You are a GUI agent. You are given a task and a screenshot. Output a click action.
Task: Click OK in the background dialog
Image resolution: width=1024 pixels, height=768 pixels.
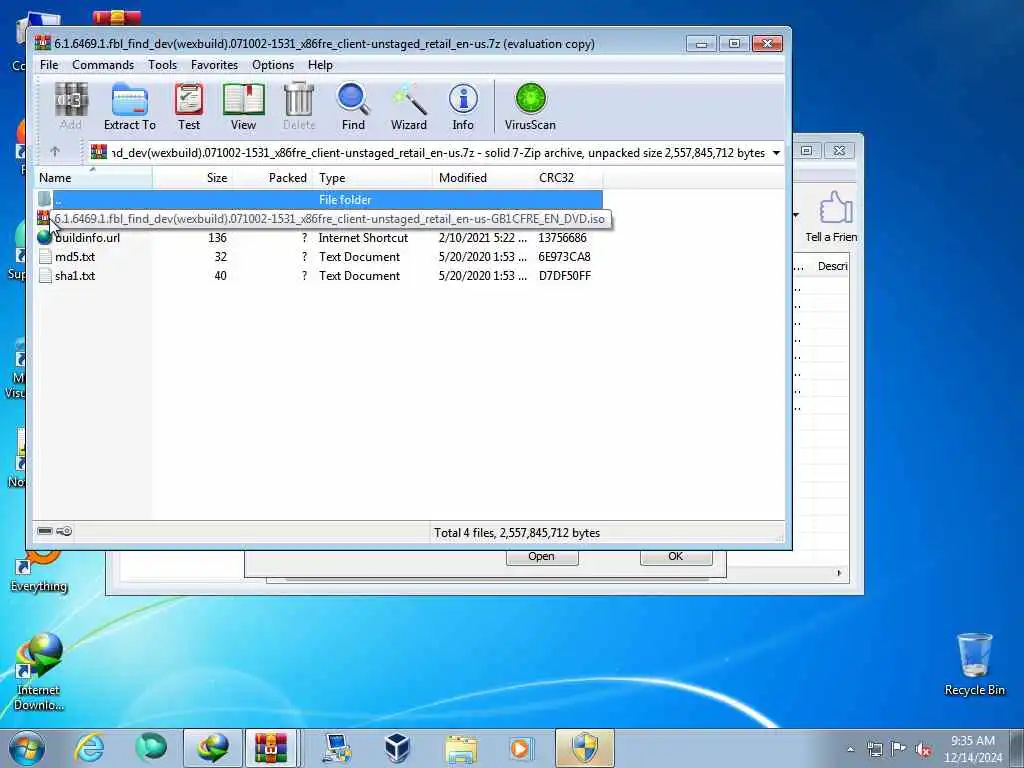675,556
